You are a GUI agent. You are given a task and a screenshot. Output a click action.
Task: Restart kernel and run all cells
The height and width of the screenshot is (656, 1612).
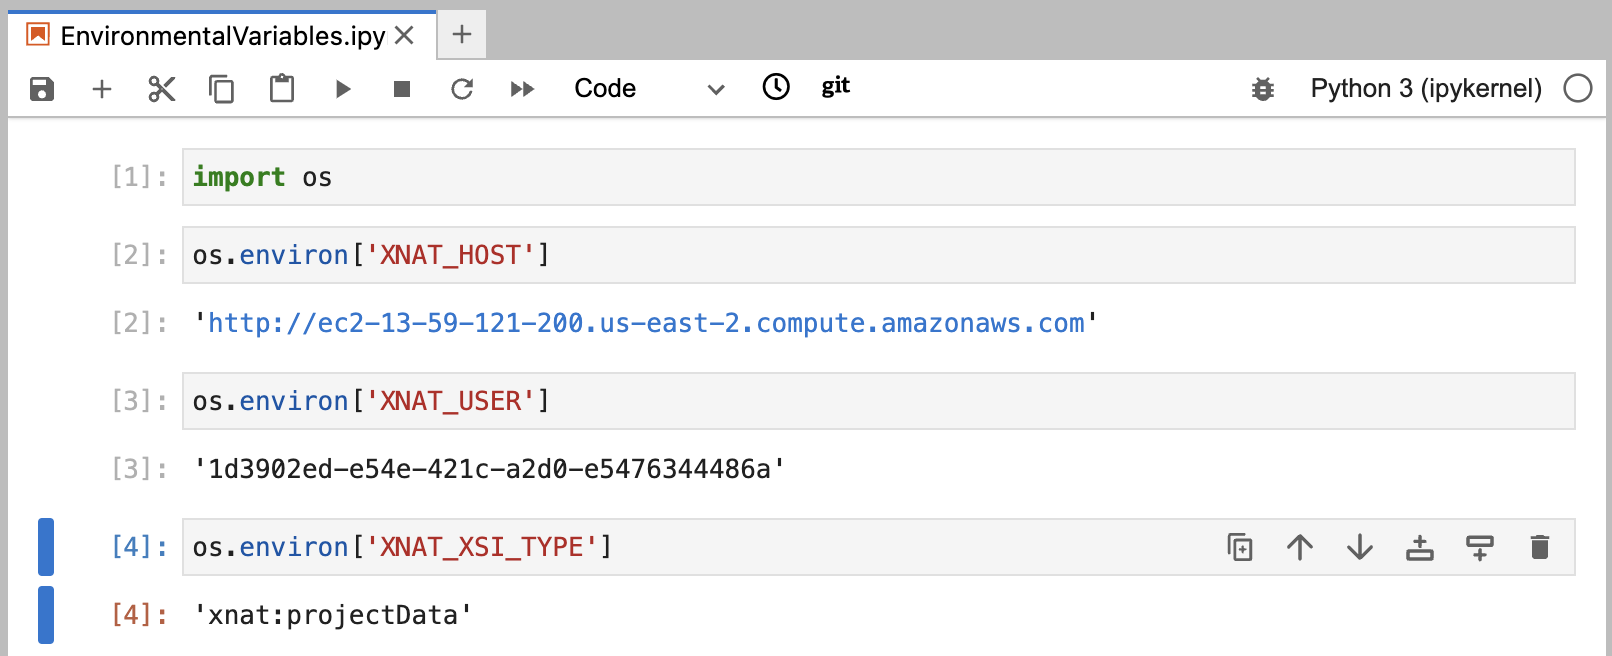(522, 89)
